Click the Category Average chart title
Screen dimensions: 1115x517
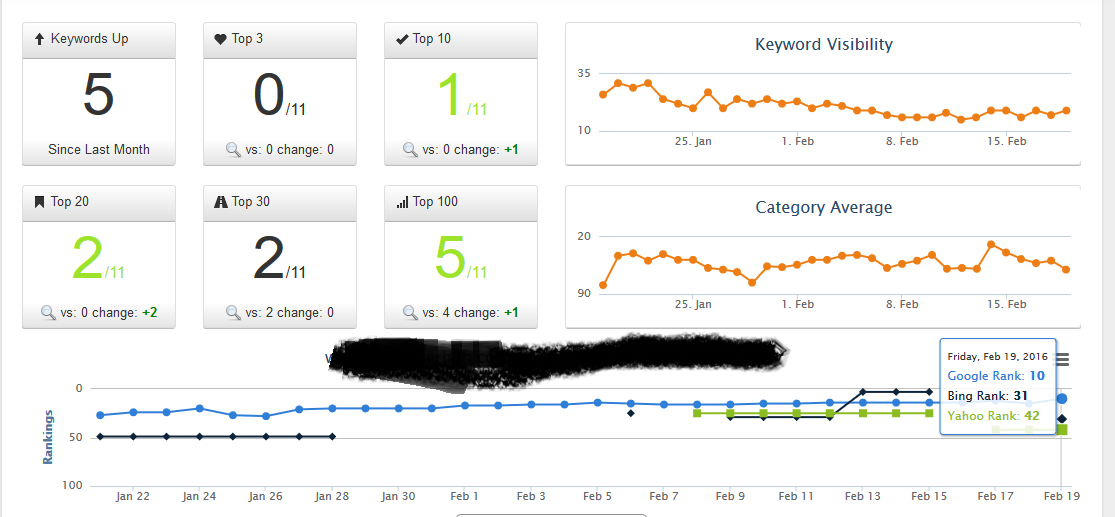(x=823, y=208)
